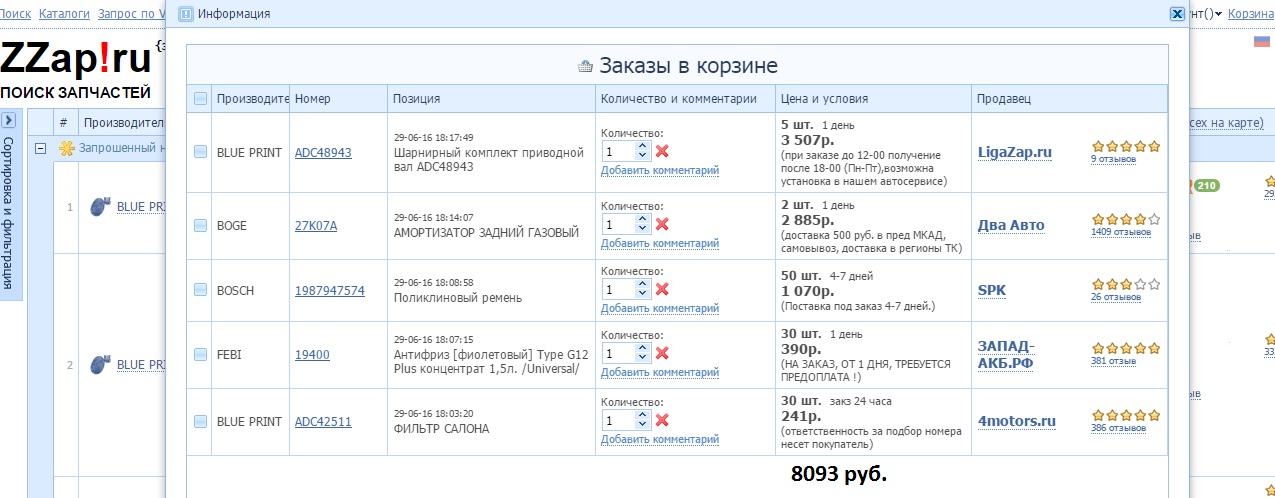Remove the 27K07A item with red X
This screenshot has height=498, width=1275.
[662, 224]
